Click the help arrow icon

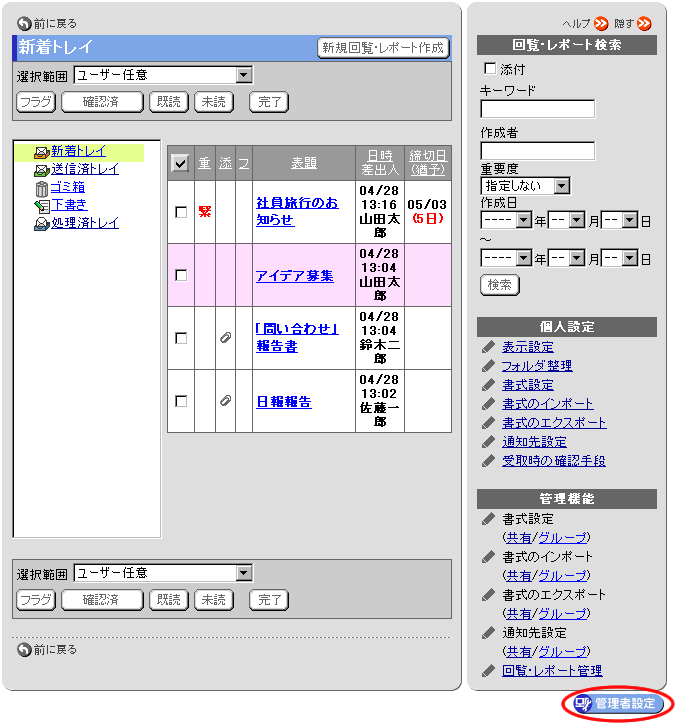click(601, 24)
